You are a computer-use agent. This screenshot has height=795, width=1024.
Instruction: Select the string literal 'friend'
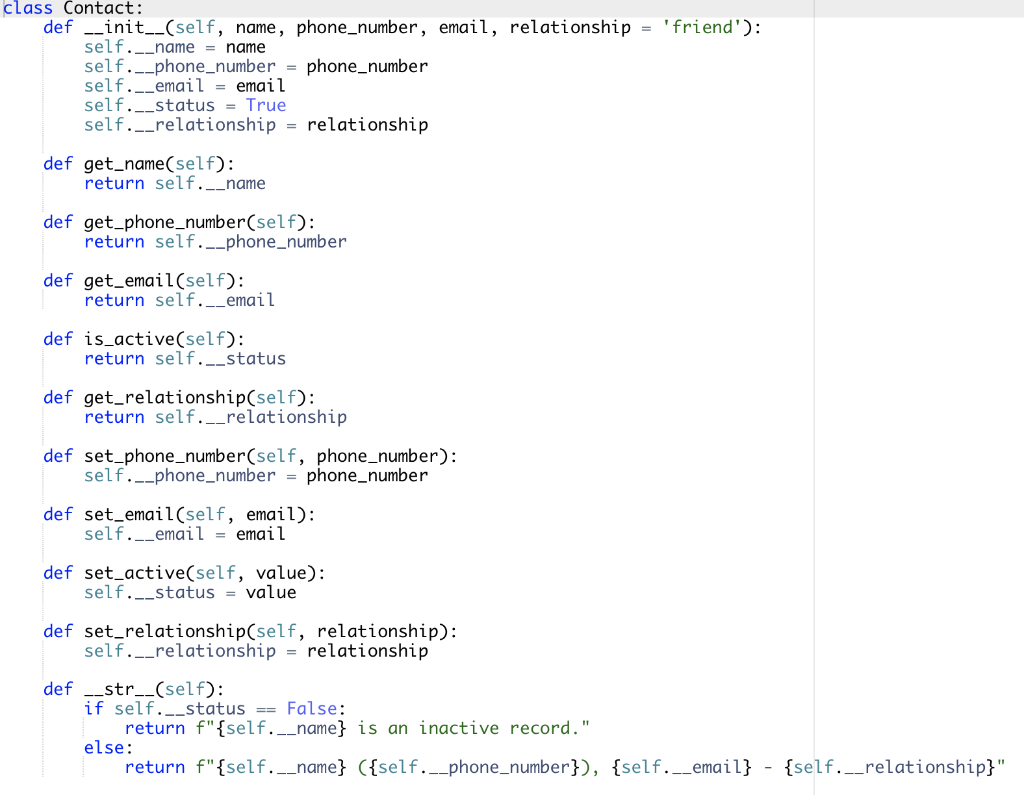coord(701,27)
